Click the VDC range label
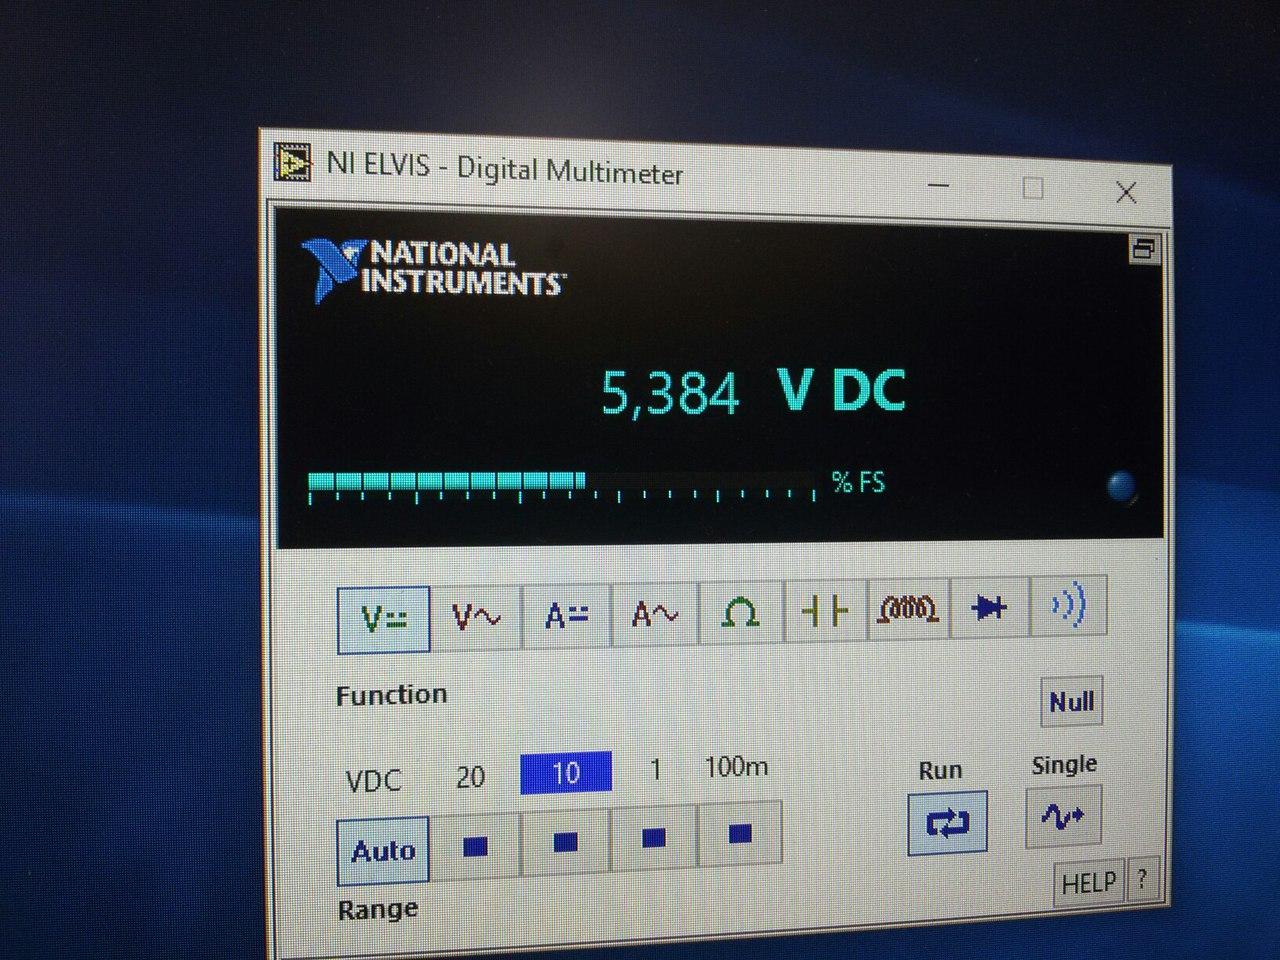This screenshot has width=1280, height=960. click(373, 780)
